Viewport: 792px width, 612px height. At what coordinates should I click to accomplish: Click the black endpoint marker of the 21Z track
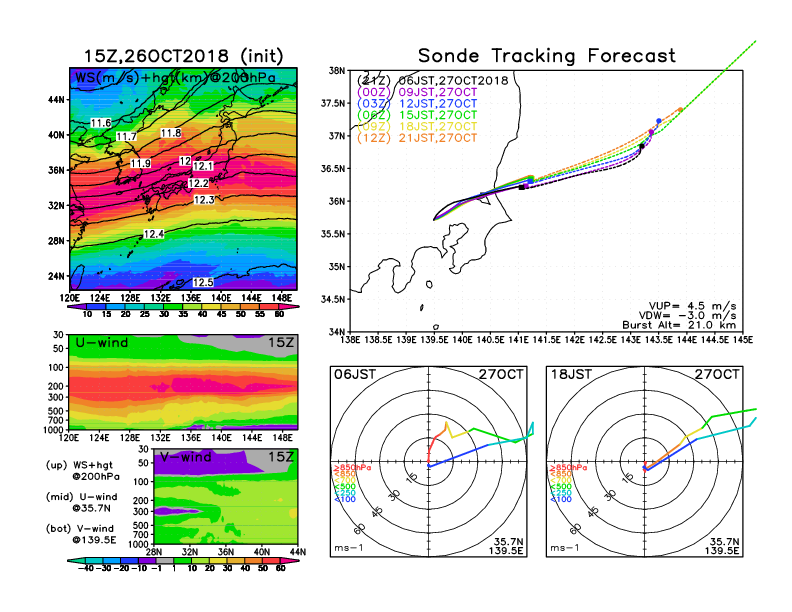642,146
